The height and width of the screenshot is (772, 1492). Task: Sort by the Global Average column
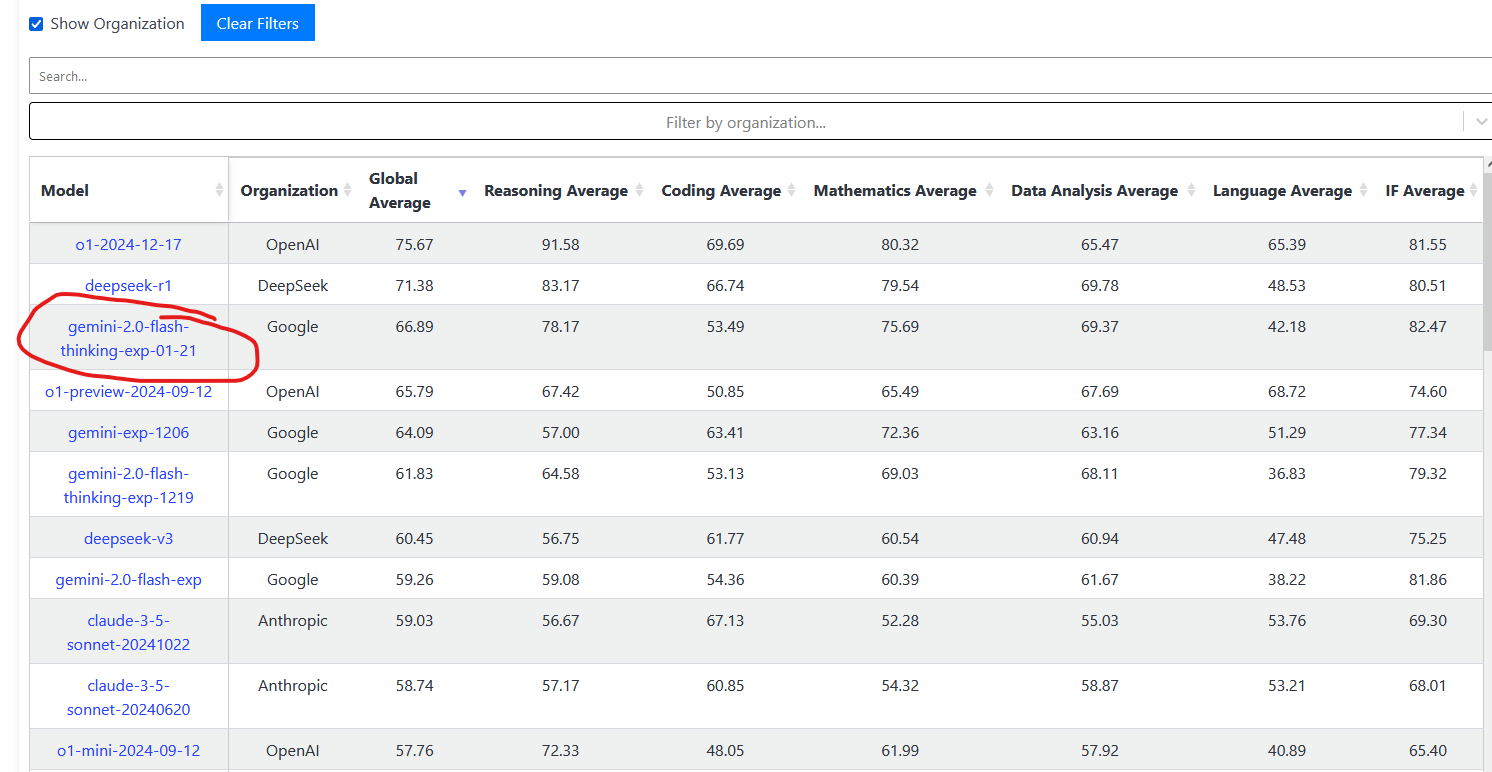click(415, 190)
